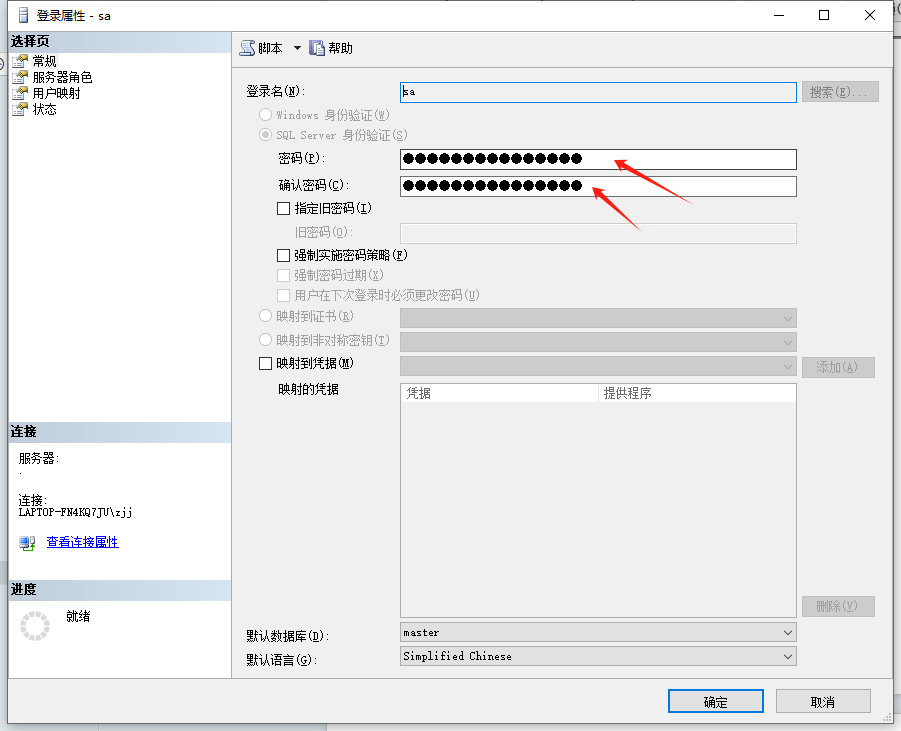
Task: Open the Status page icon
Action: (19, 109)
